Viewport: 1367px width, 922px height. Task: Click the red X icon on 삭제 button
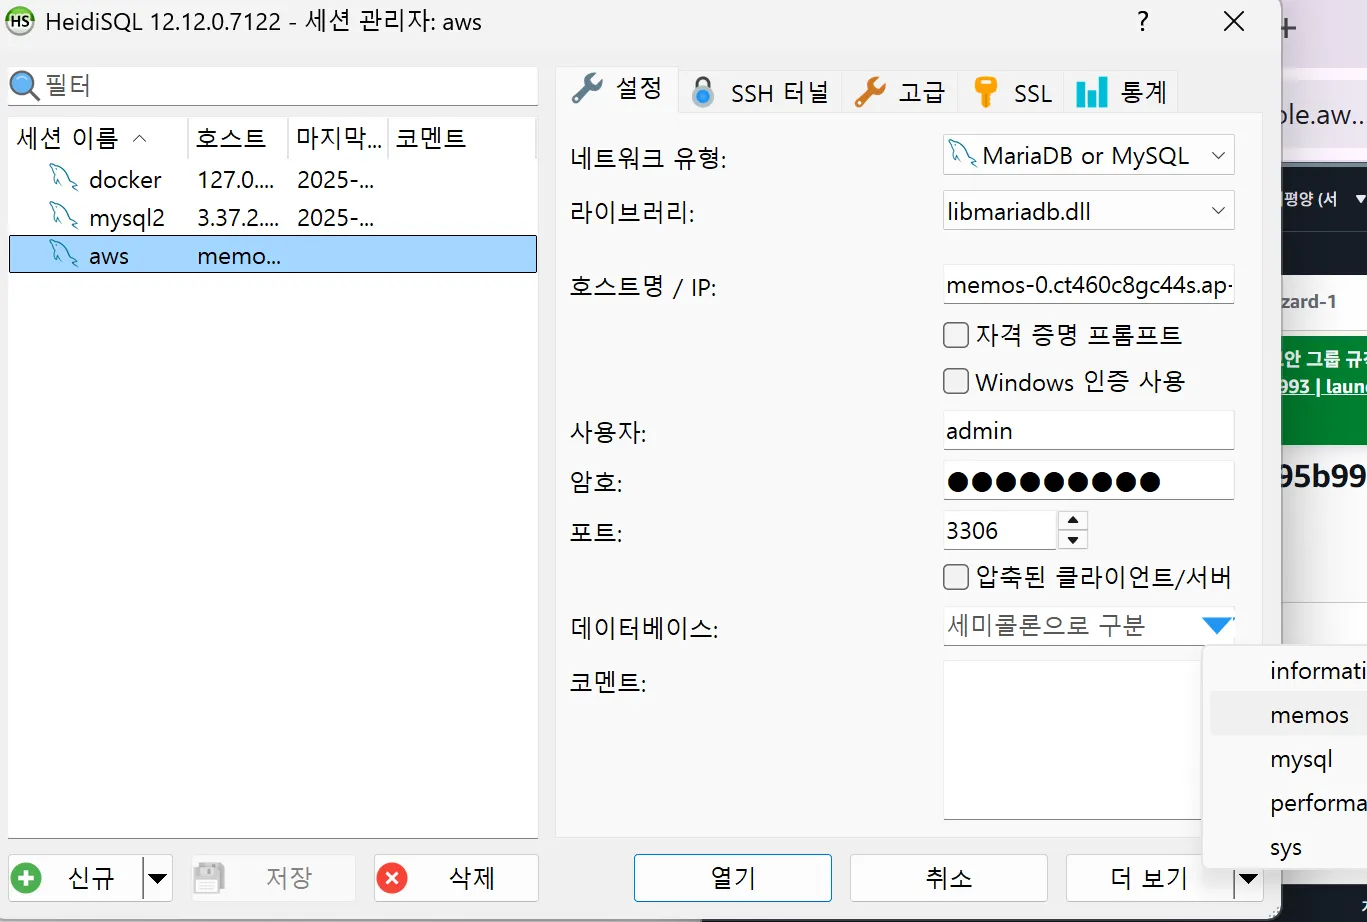click(x=392, y=879)
